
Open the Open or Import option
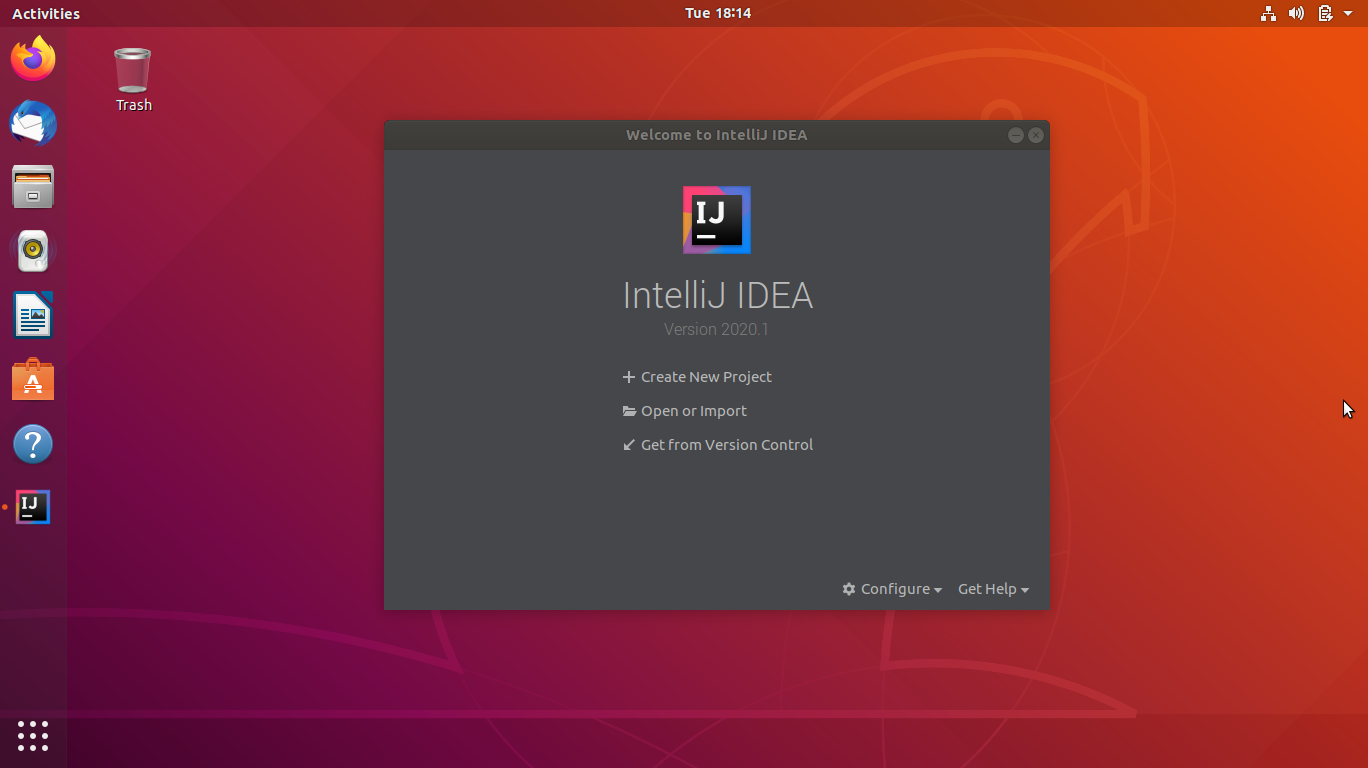coord(684,411)
